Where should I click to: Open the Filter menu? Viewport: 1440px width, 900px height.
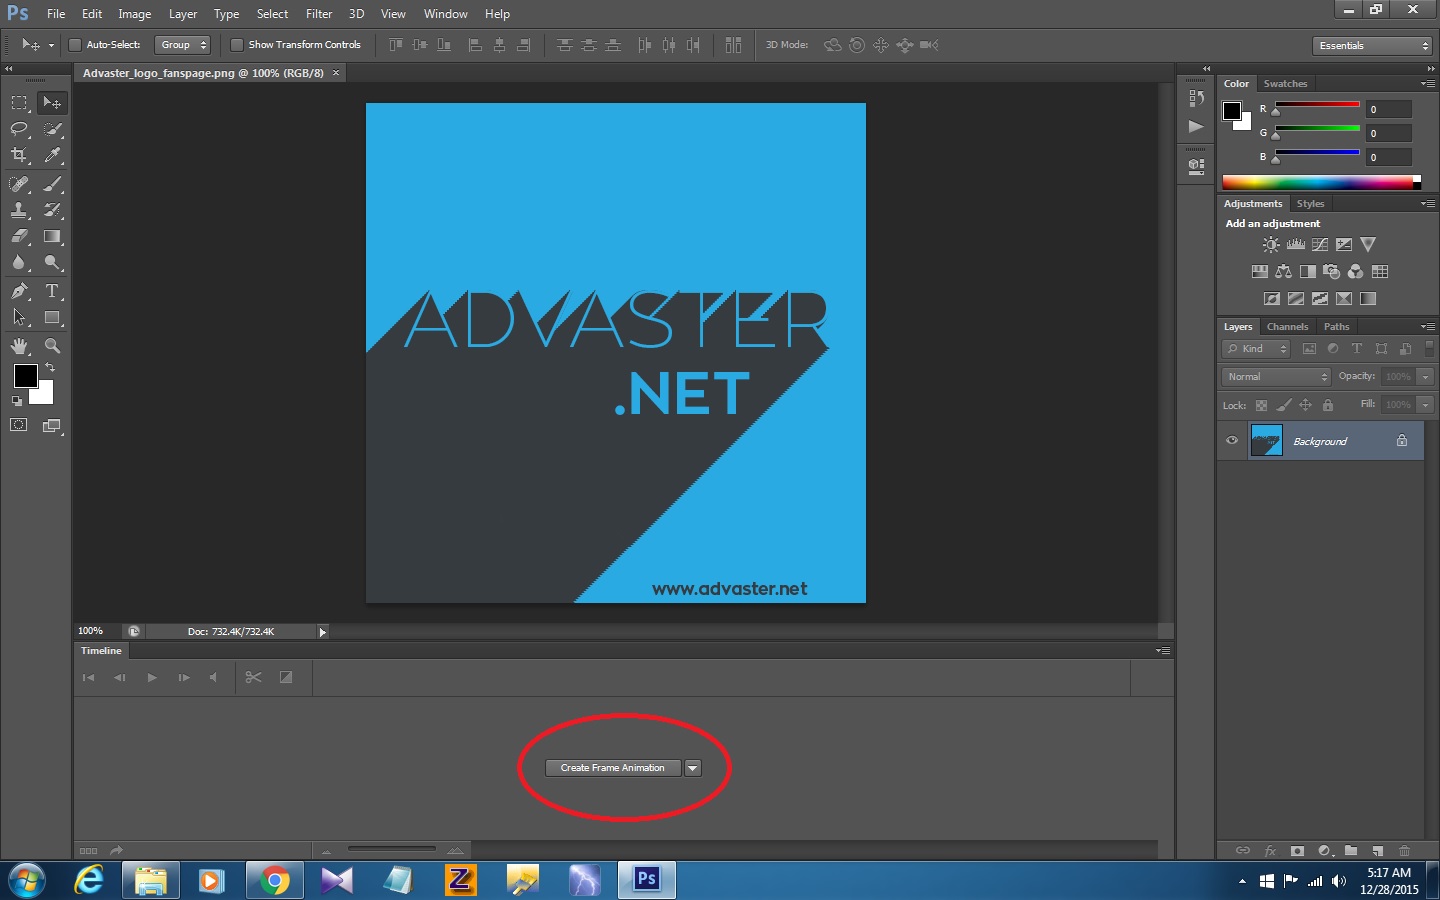point(318,13)
